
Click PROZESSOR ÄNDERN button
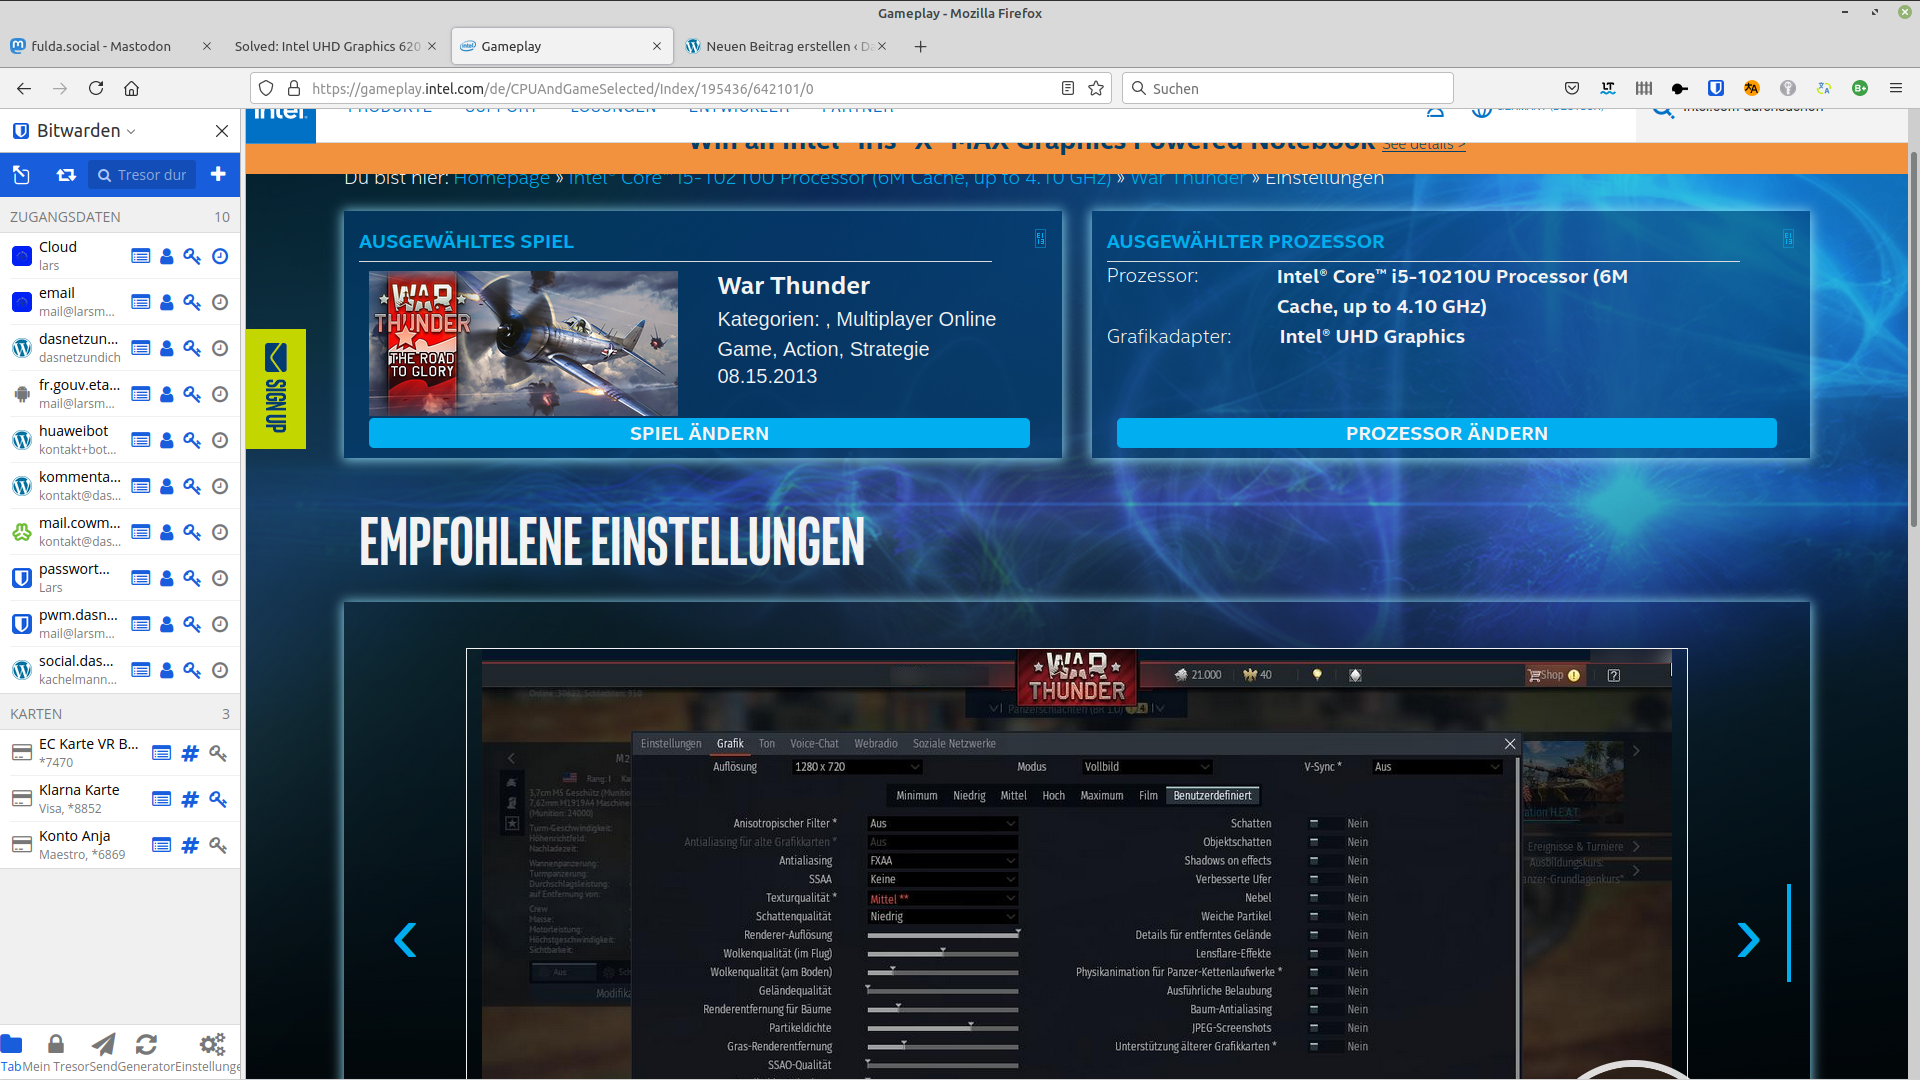(x=1447, y=433)
